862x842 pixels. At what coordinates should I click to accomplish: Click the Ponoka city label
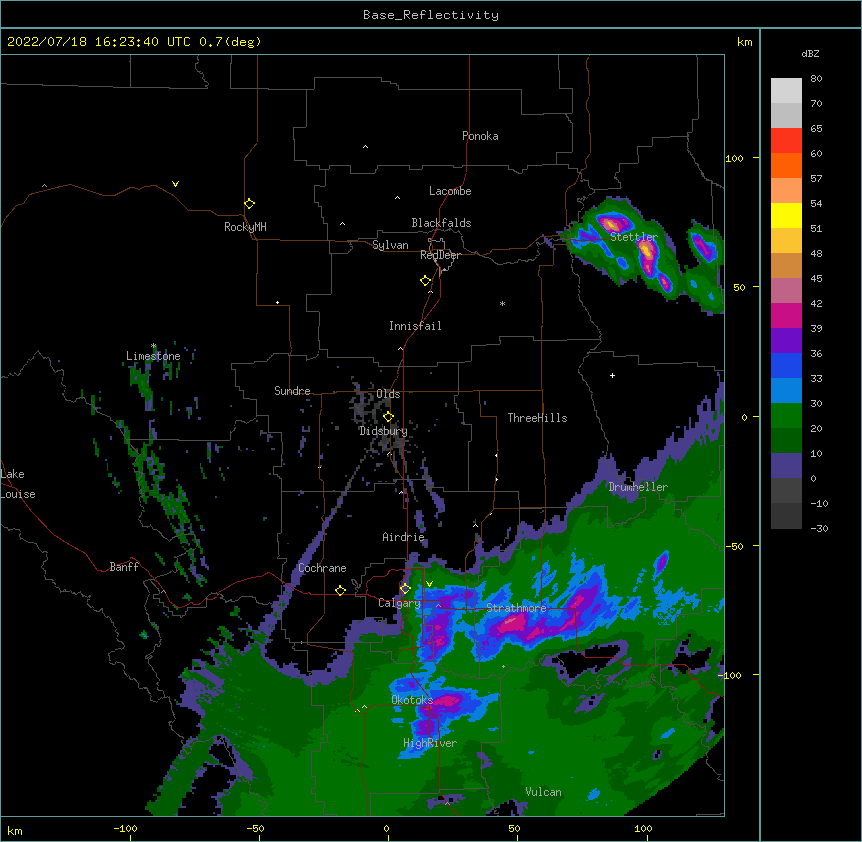tap(480, 136)
